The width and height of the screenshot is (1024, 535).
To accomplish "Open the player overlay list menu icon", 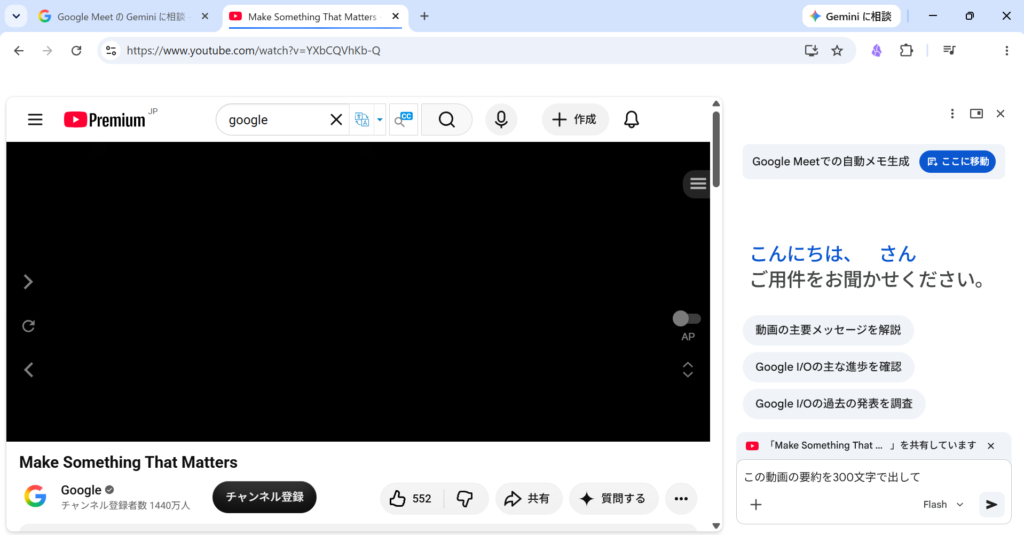I will (697, 184).
